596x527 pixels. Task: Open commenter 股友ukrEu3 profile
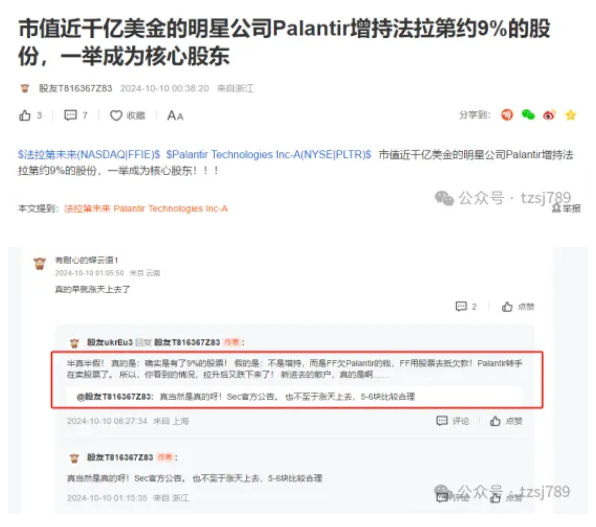[110, 342]
